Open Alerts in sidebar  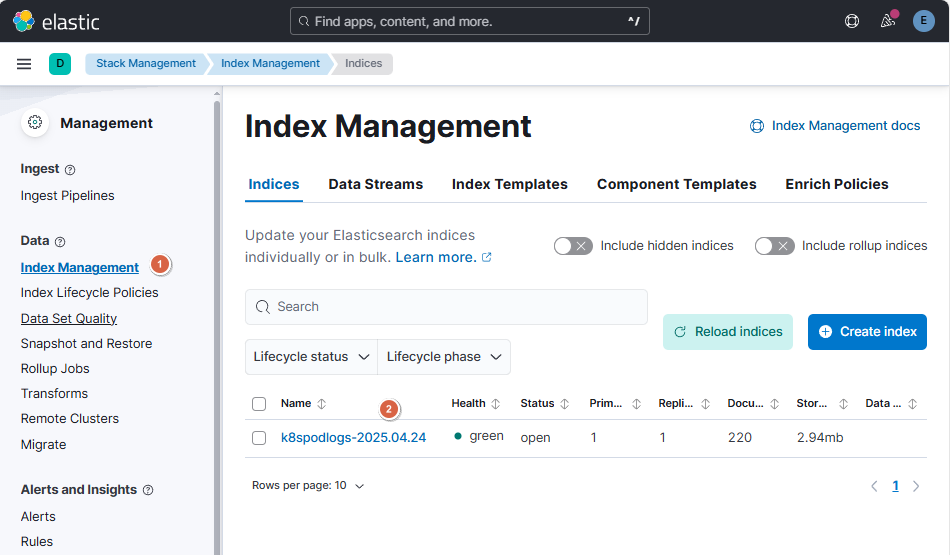tap(38, 517)
